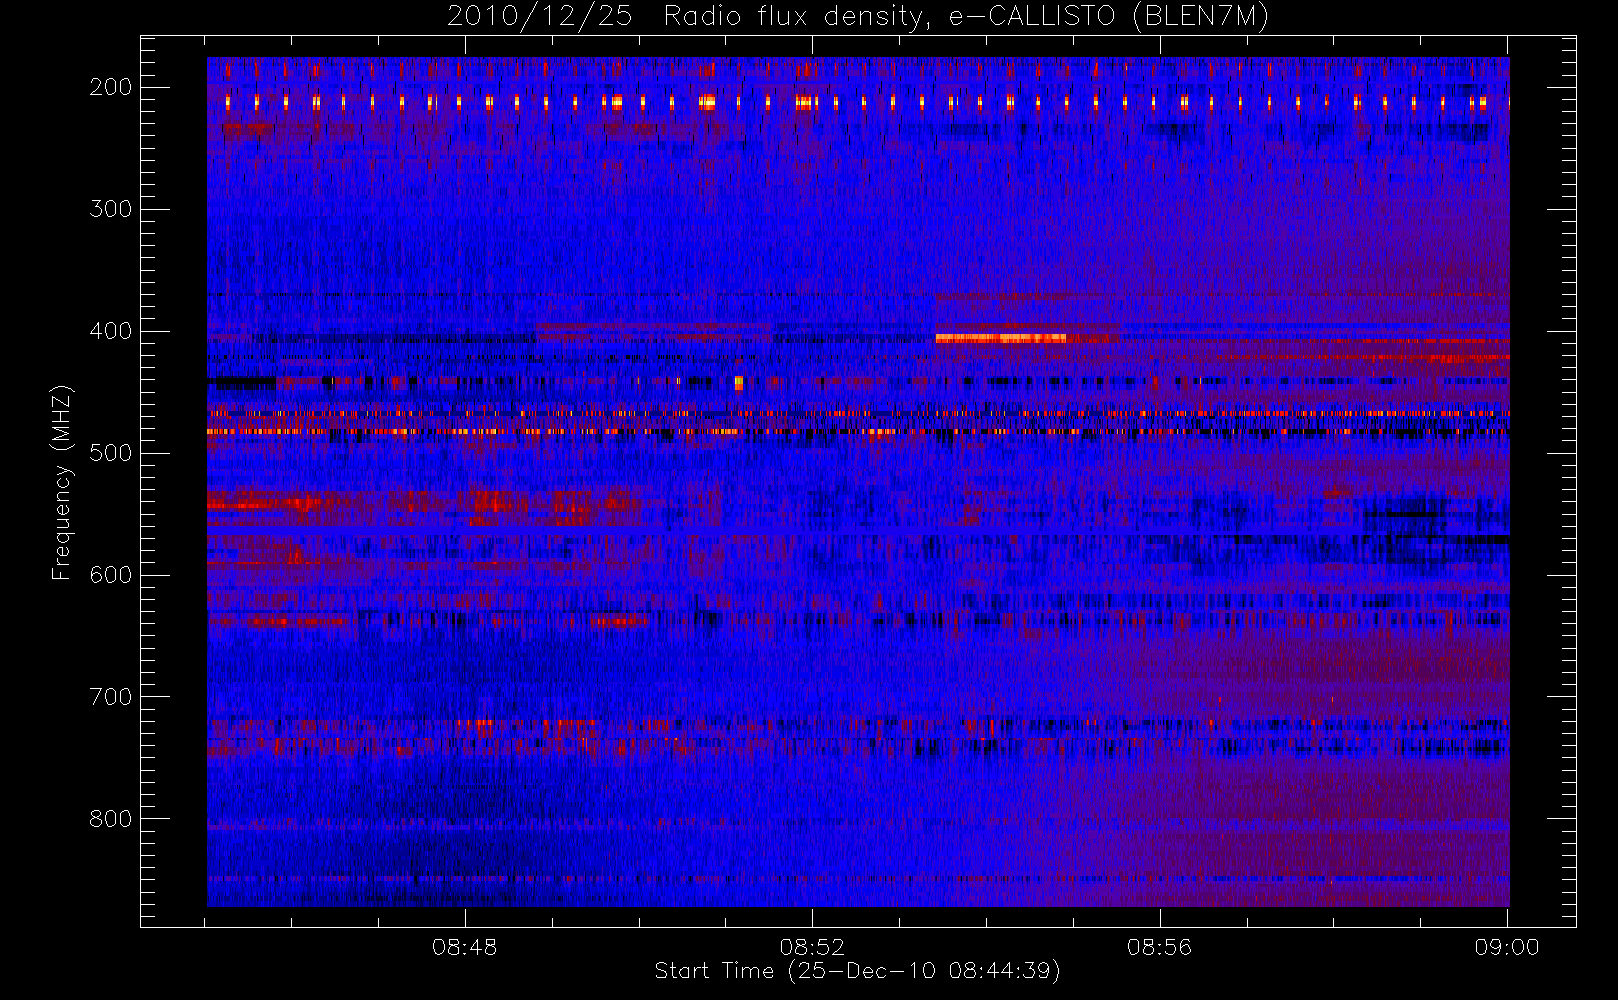Click the 08:52 time tick label
Image resolution: width=1618 pixels, height=1000 pixels.
coord(812,947)
